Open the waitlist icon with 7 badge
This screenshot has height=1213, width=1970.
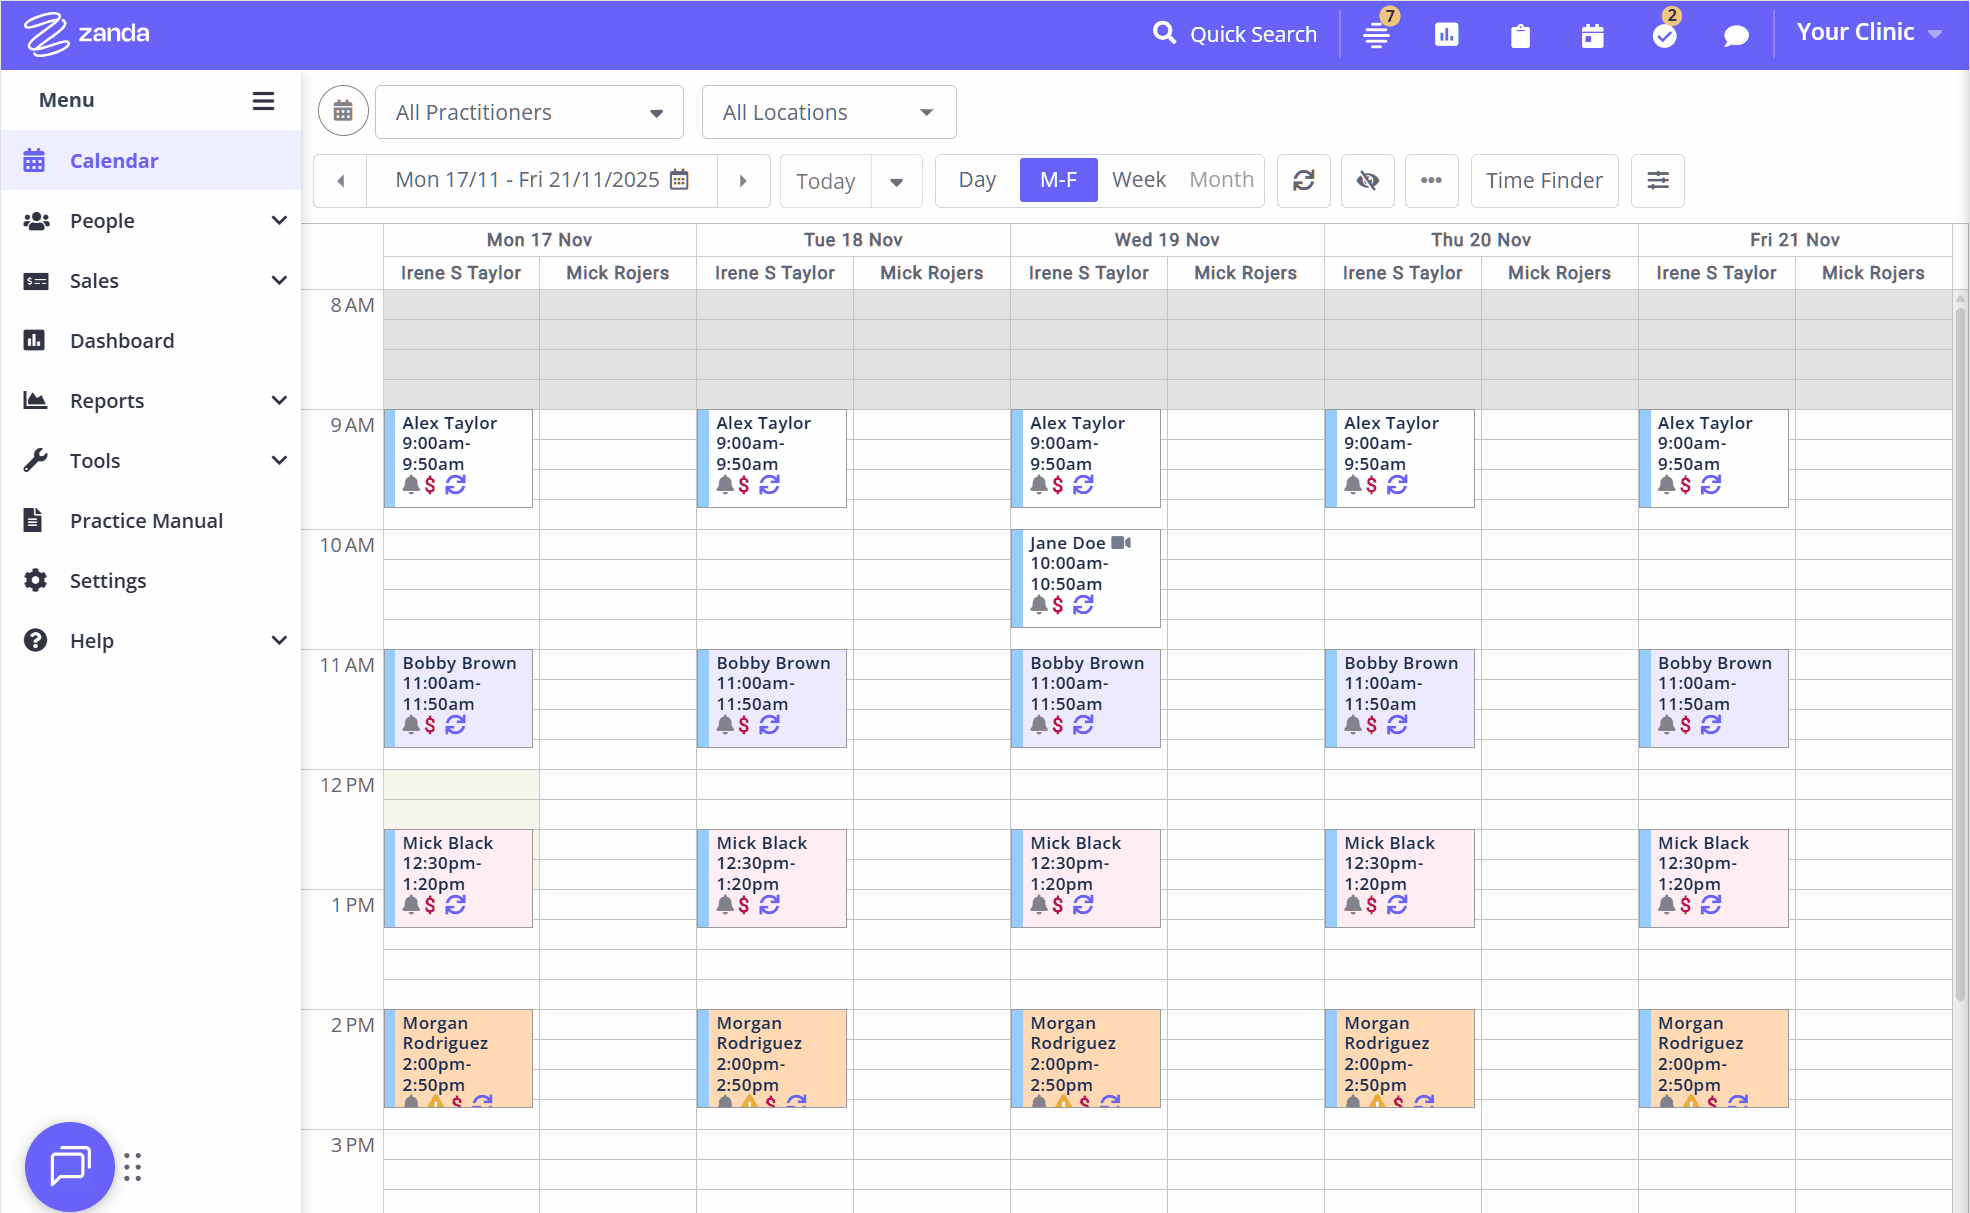pyautogui.click(x=1377, y=35)
